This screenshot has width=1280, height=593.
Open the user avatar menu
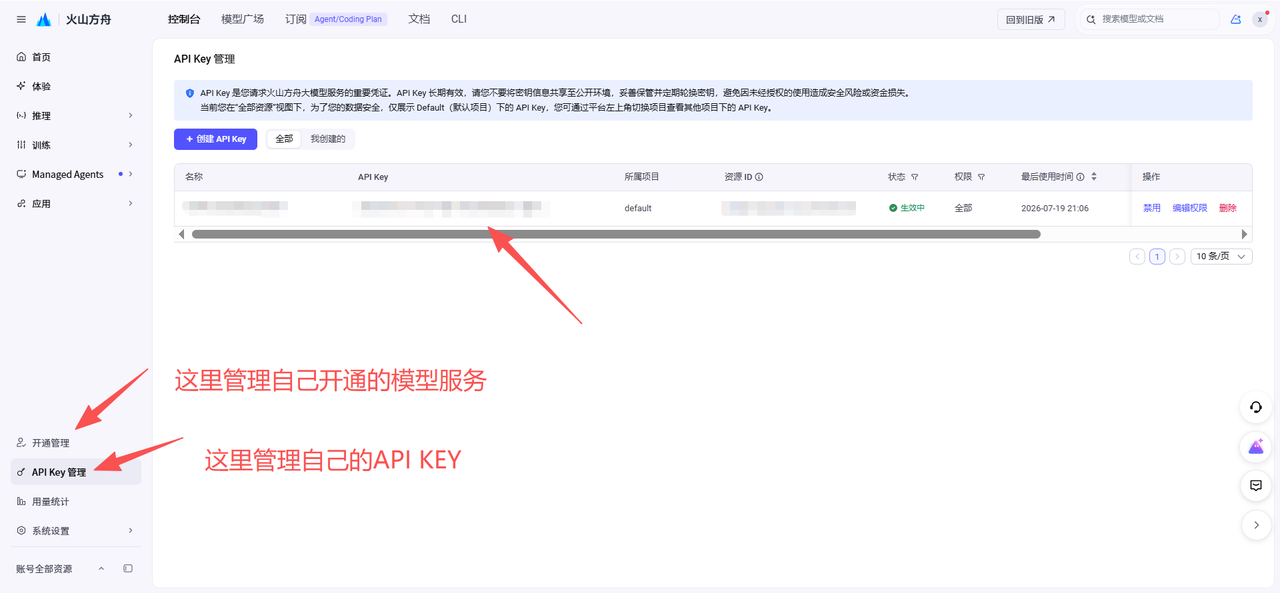[1260, 19]
